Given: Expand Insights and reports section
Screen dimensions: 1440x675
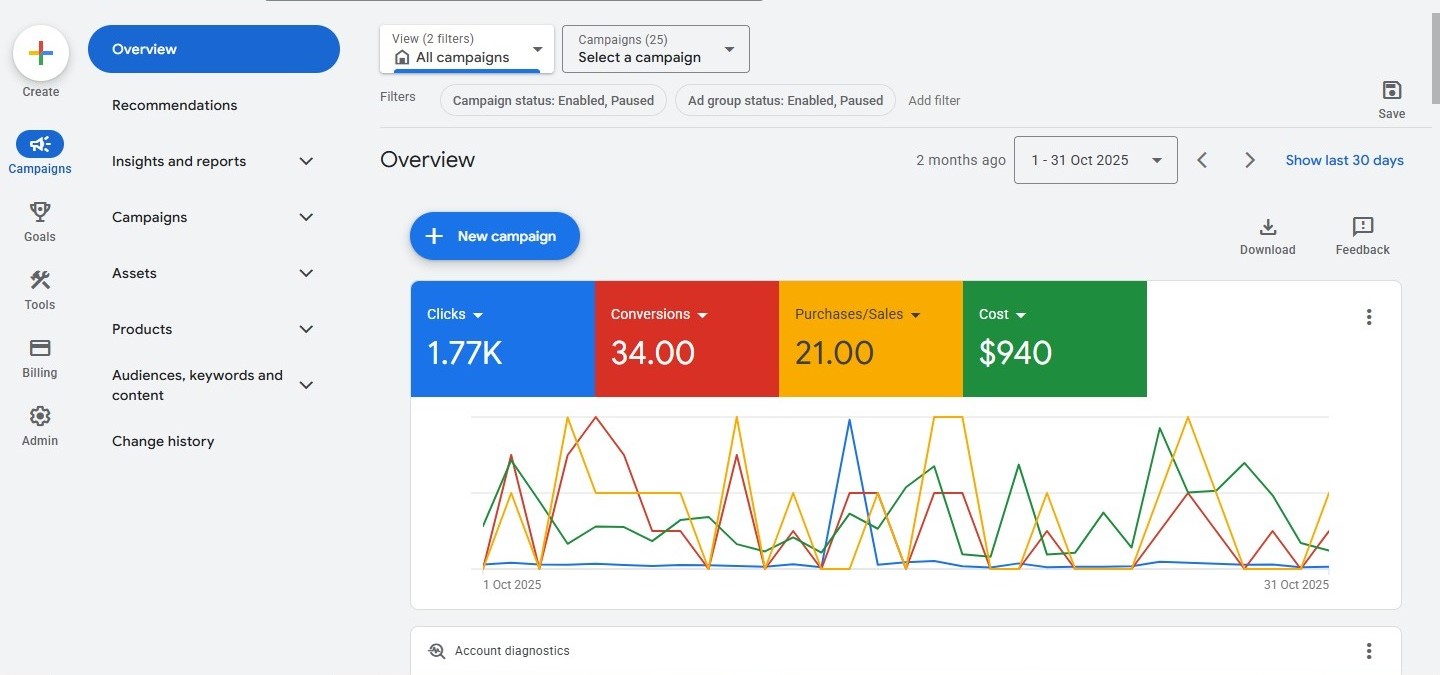Looking at the screenshot, I should (306, 161).
